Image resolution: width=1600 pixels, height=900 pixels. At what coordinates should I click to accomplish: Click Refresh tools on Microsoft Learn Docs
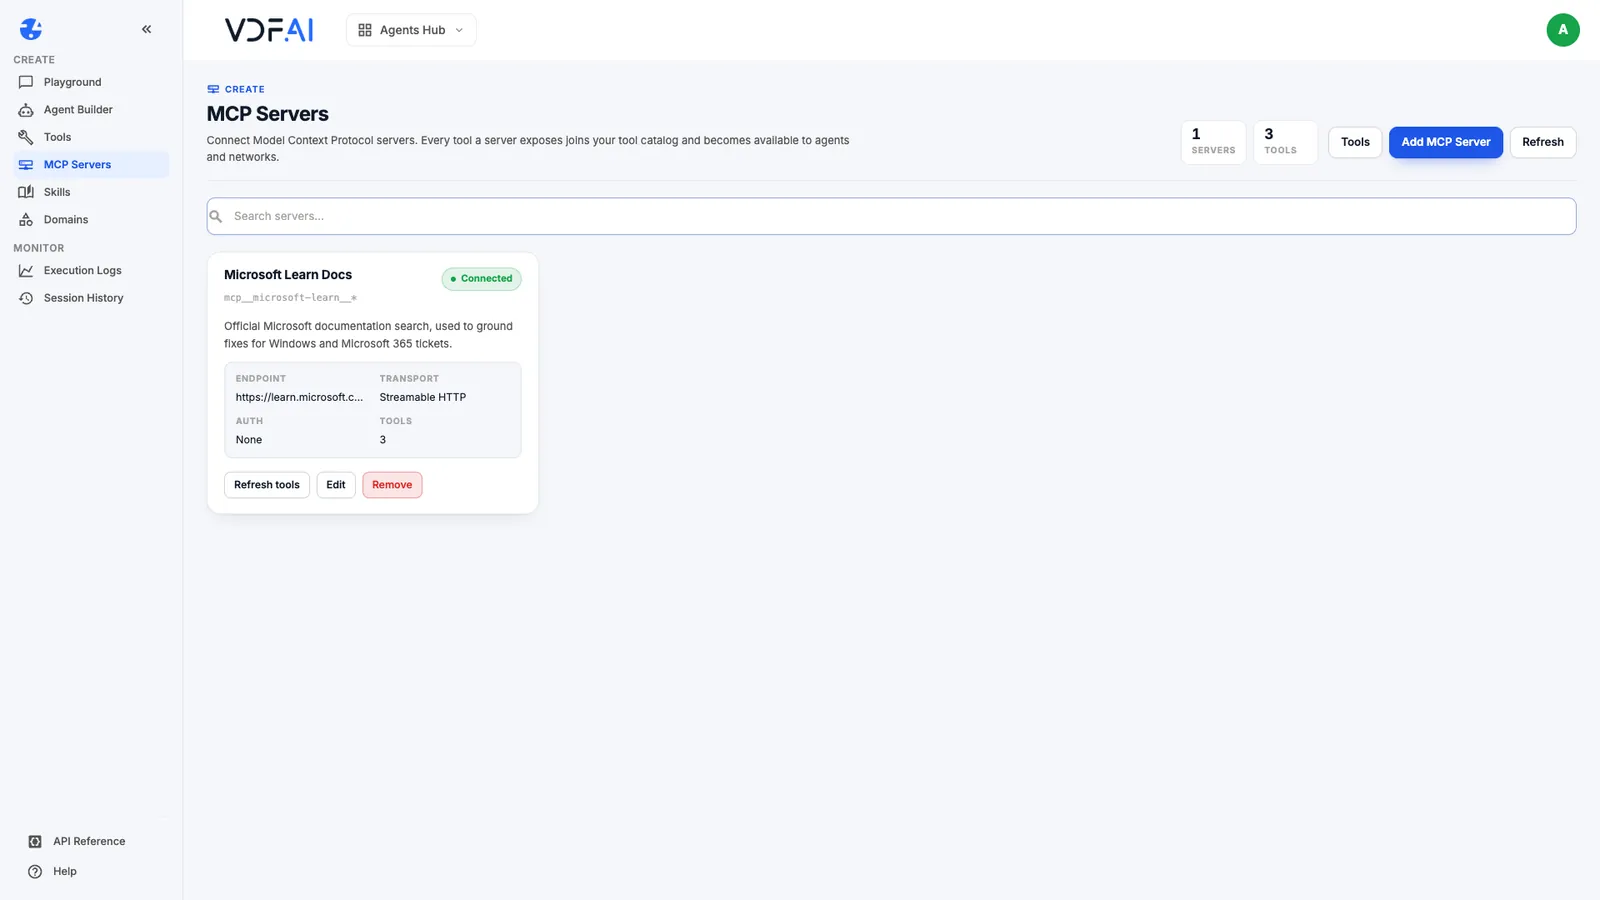[267, 485]
